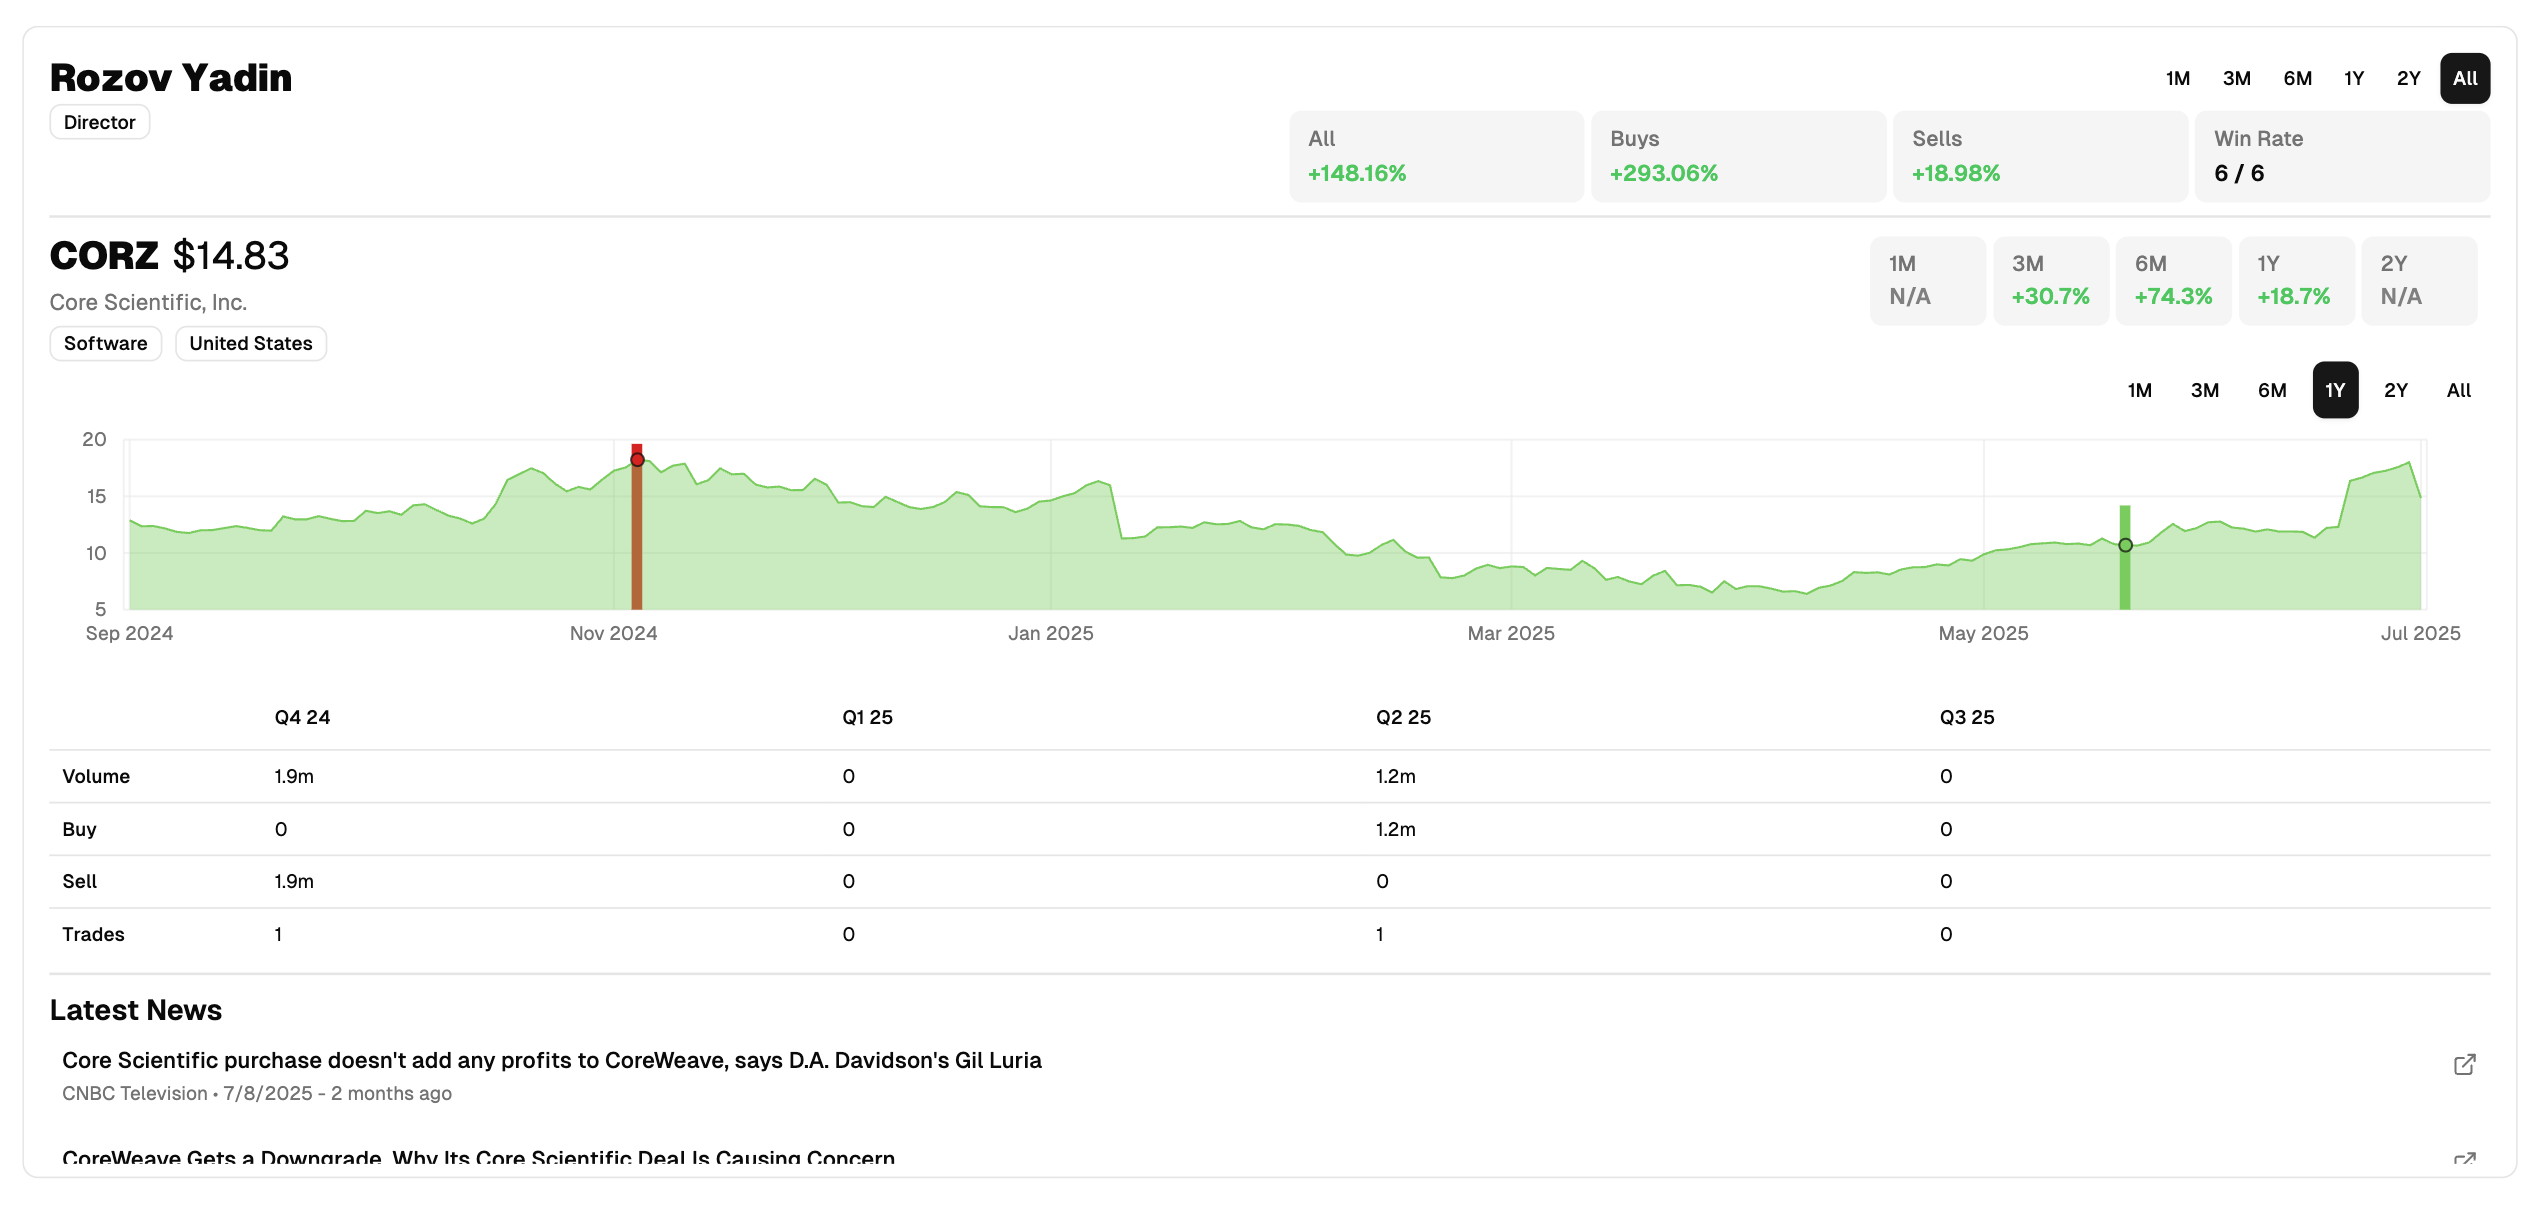
Task: Click Q2 25 Trades value 1
Action: click(1380, 934)
